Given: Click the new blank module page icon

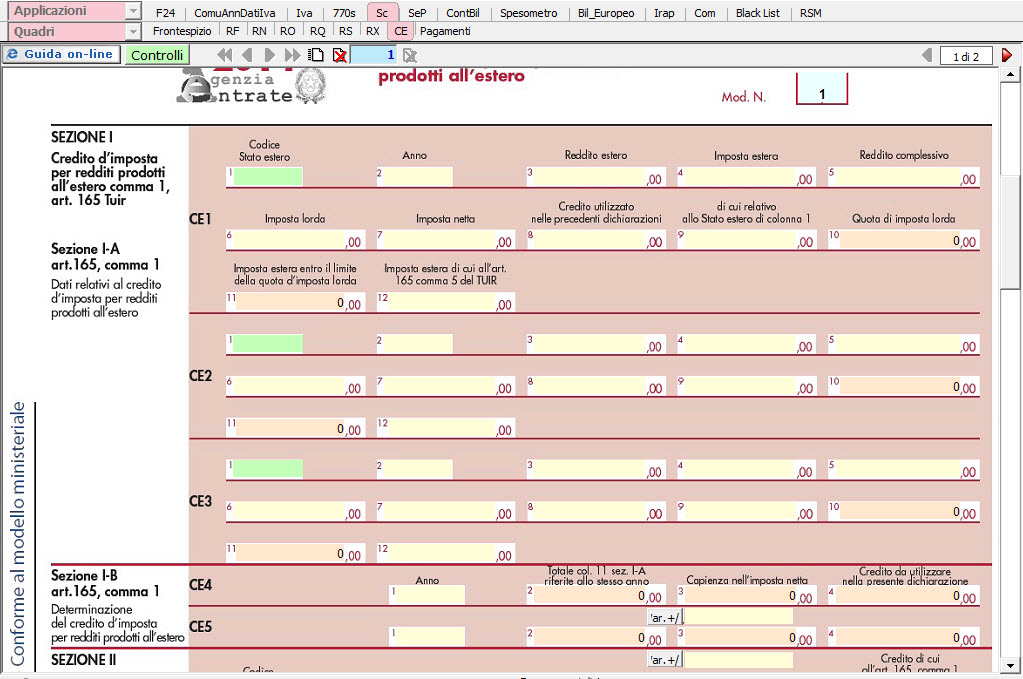Looking at the screenshot, I should [316, 55].
